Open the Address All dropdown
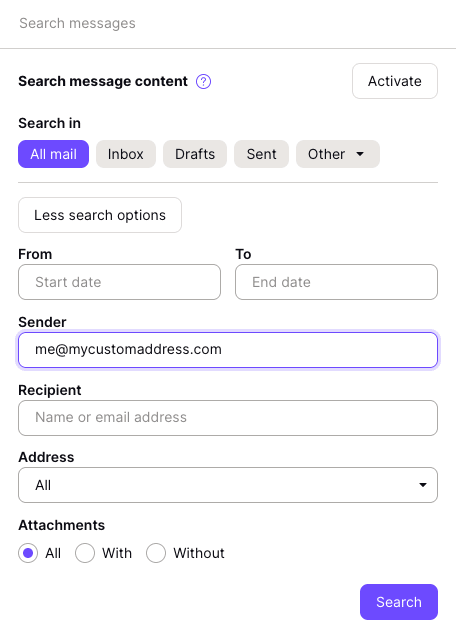This screenshot has width=456, height=639. [x=228, y=485]
